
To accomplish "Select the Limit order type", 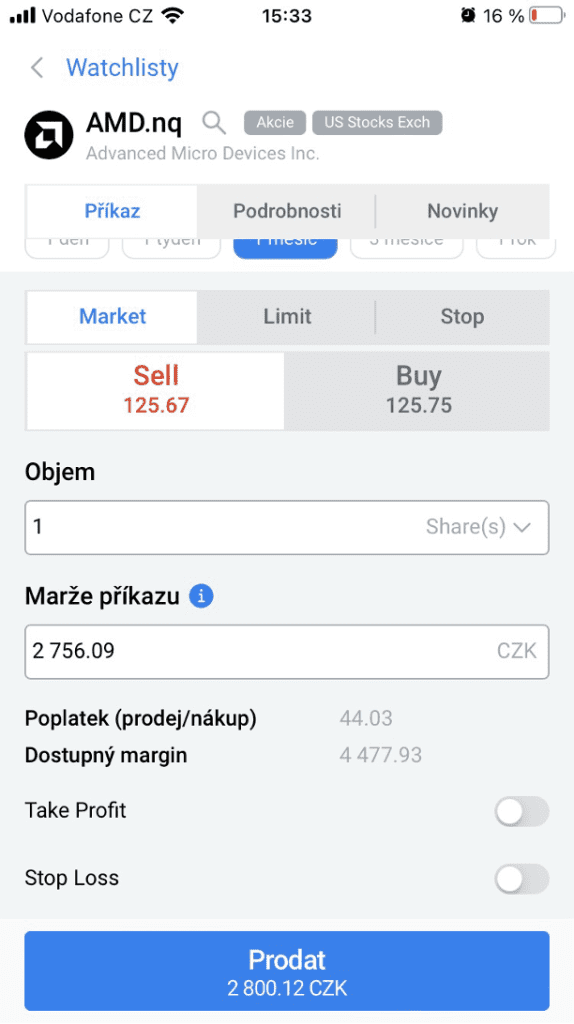I will tap(287, 317).
